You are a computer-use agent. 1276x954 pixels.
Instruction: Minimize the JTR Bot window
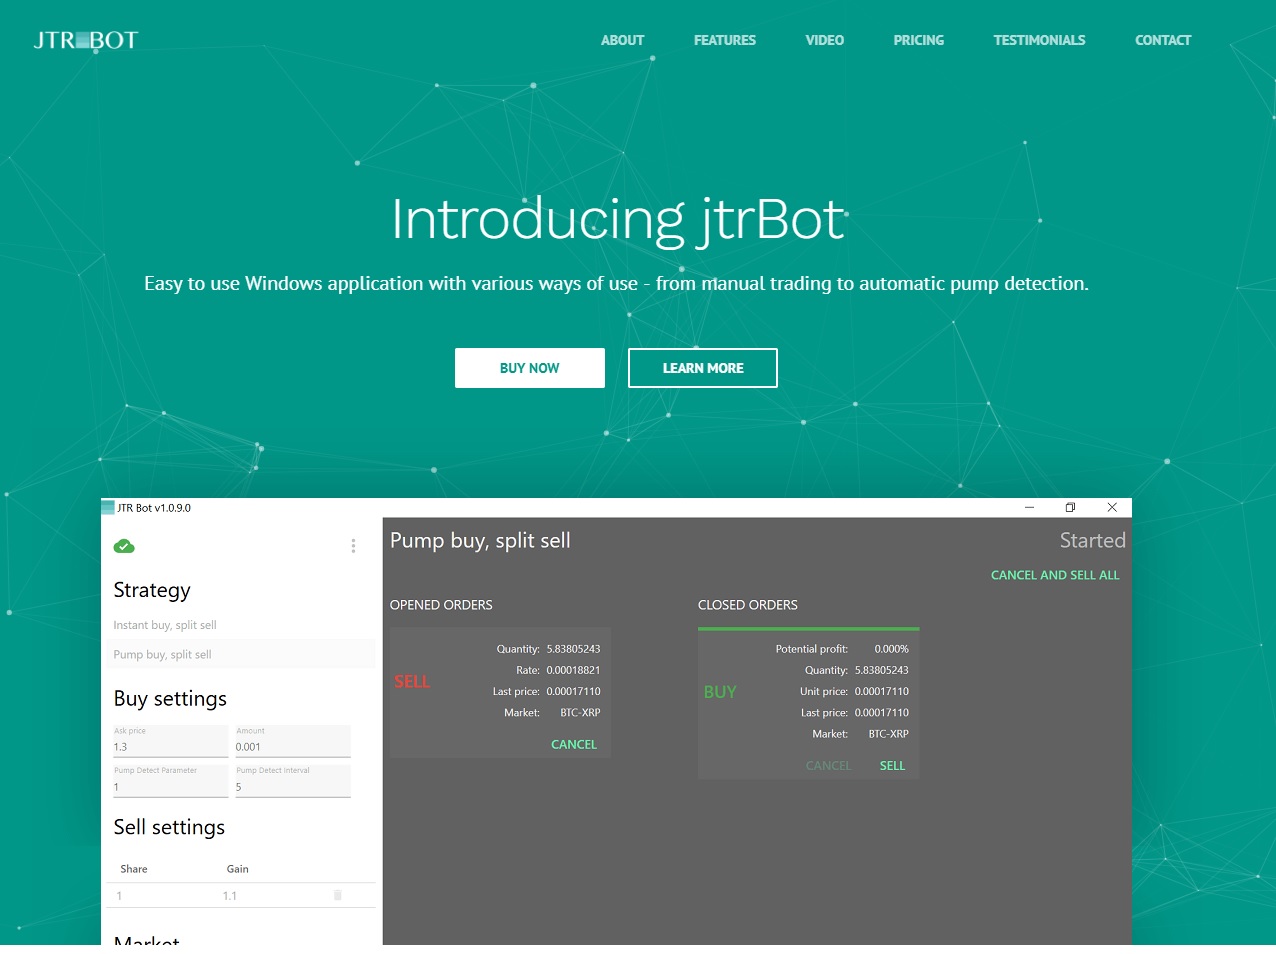1029,508
